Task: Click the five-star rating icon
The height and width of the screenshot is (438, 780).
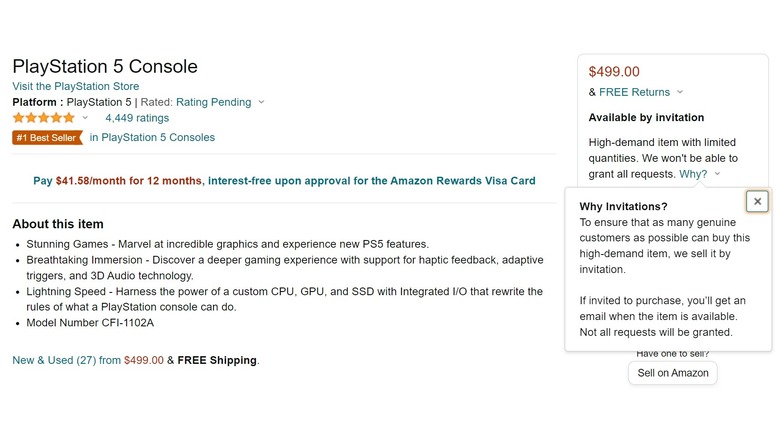Action: tap(43, 118)
